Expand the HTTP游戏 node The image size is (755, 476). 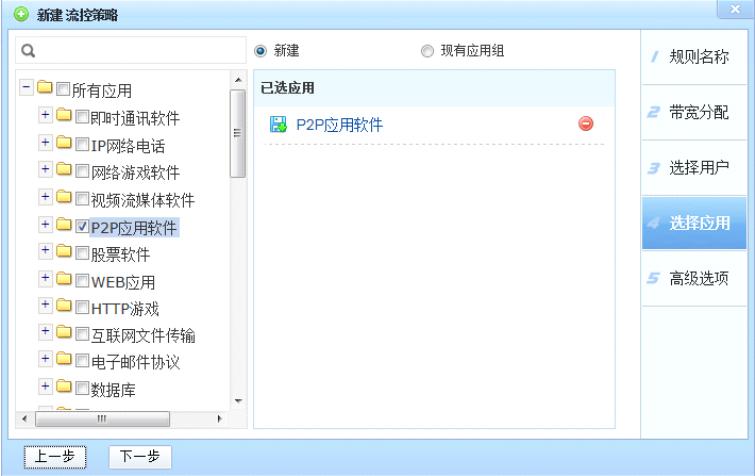(45, 305)
